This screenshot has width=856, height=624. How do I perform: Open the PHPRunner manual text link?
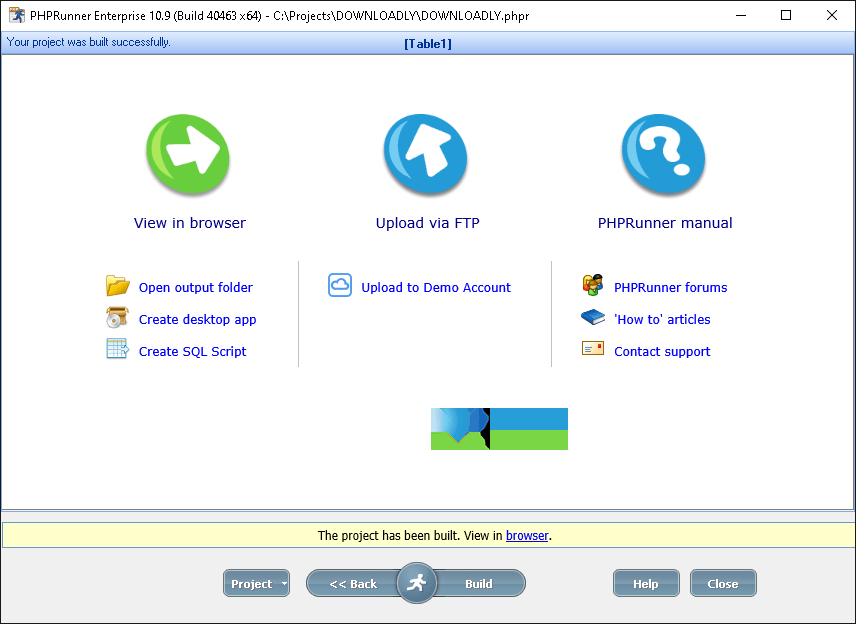click(x=665, y=223)
